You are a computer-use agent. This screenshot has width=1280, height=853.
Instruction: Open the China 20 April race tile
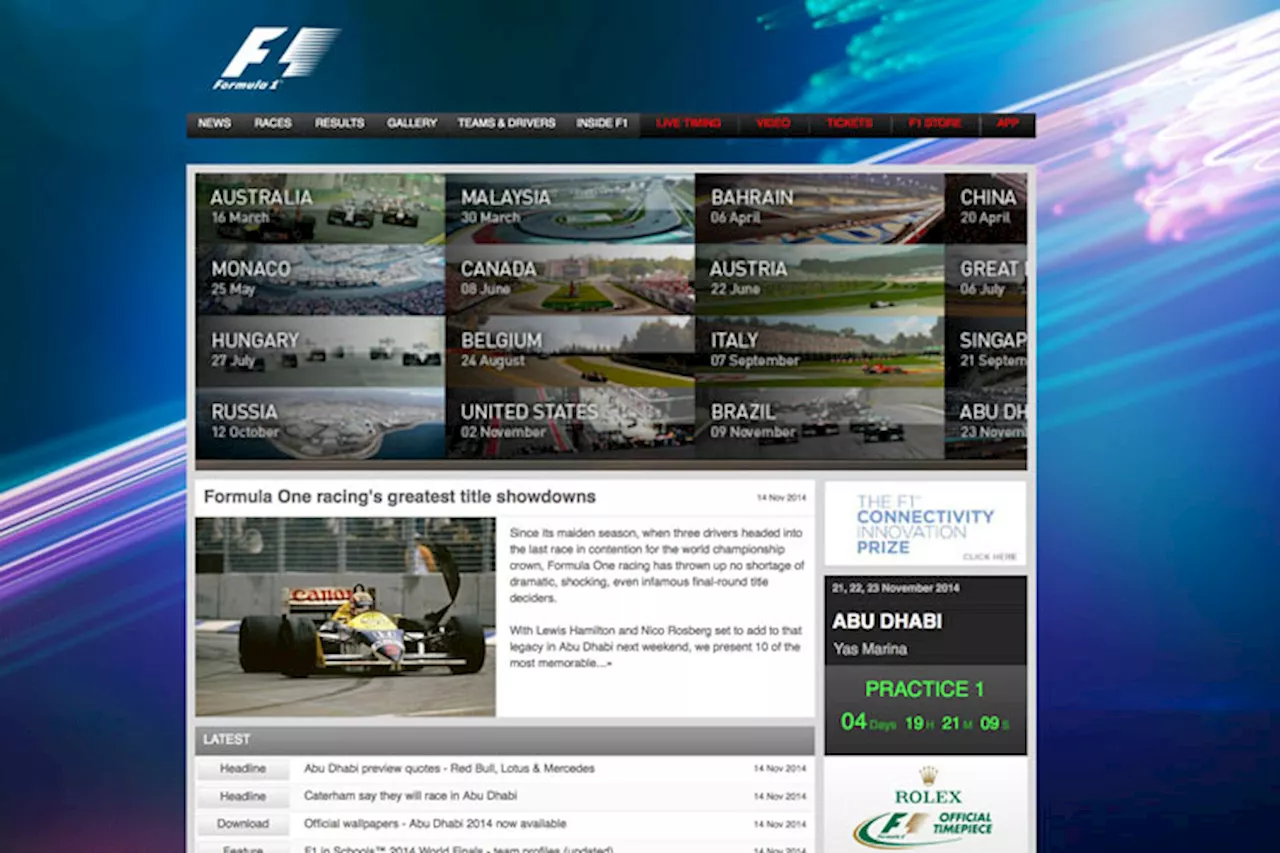[986, 209]
